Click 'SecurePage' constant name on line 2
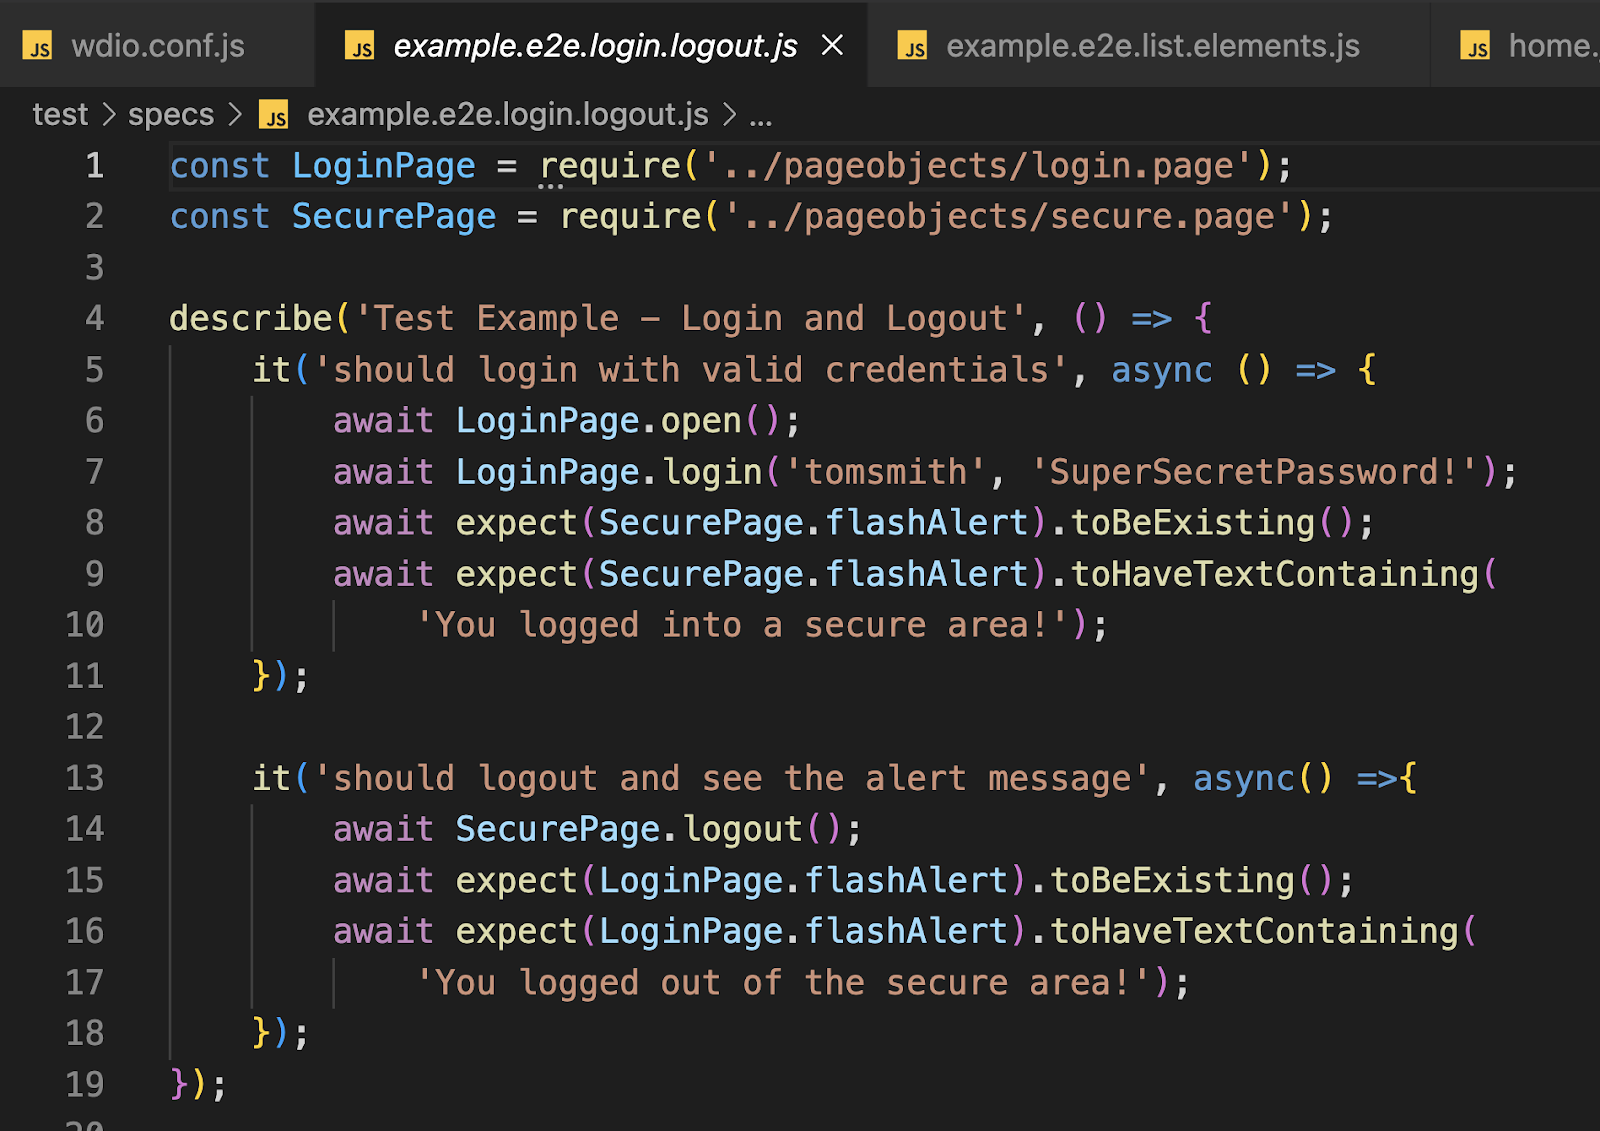Screen dimensions: 1600x1131 [x=394, y=216]
